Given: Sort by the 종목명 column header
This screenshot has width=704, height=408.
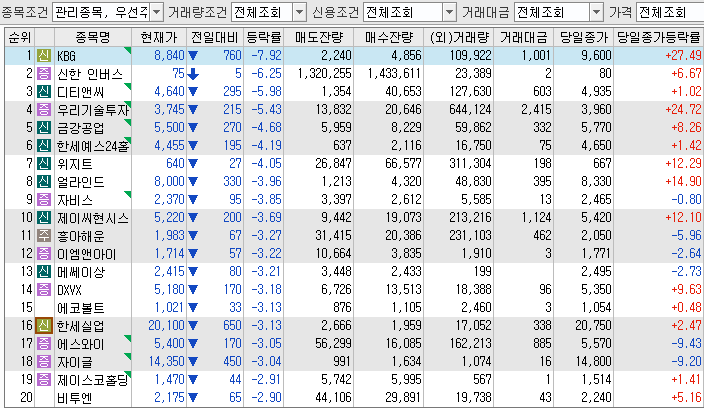Looking at the screenshot, I should pyautogui.click(x=93, y=37).
